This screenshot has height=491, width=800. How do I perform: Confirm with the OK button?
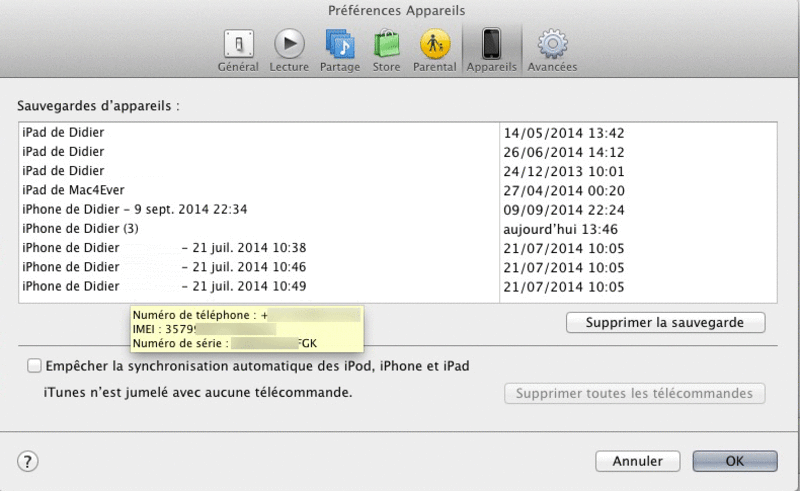(735, 461)
